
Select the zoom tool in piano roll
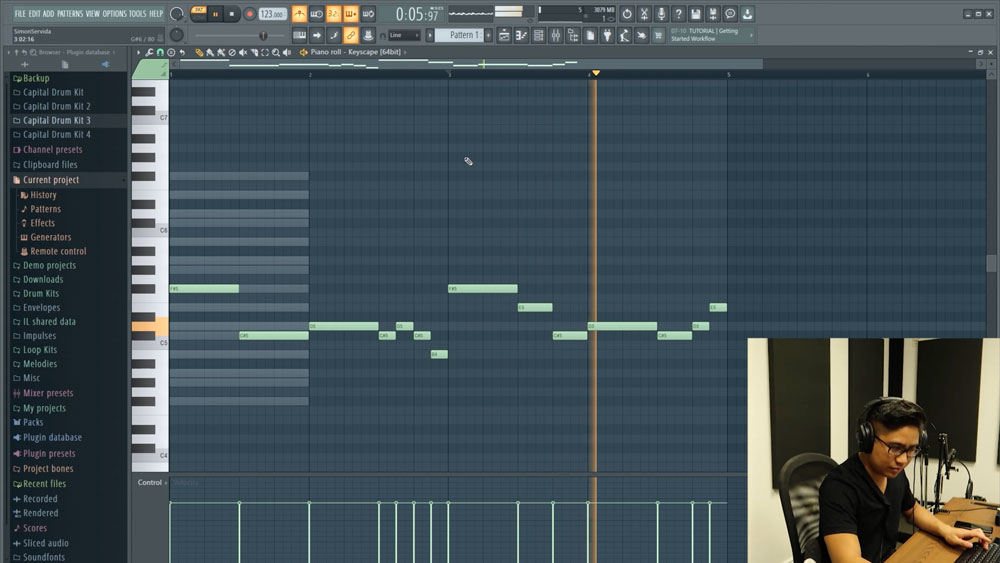(x=276, y=52)
